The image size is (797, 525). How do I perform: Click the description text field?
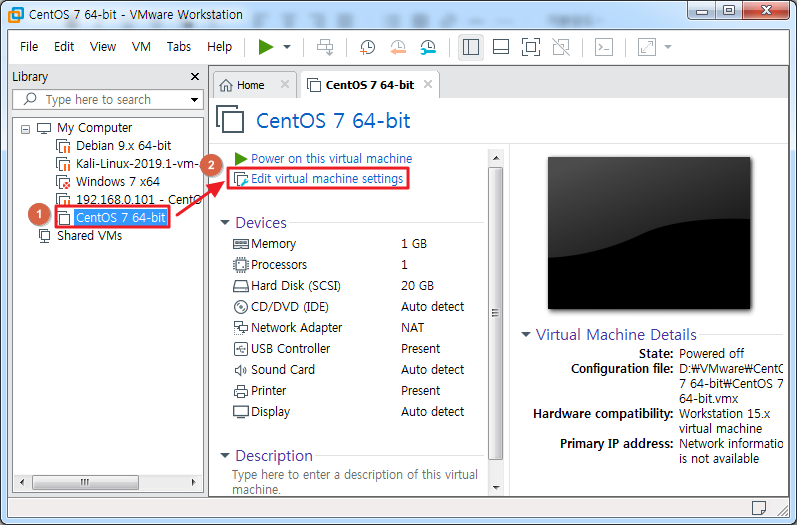click(355, 482)
